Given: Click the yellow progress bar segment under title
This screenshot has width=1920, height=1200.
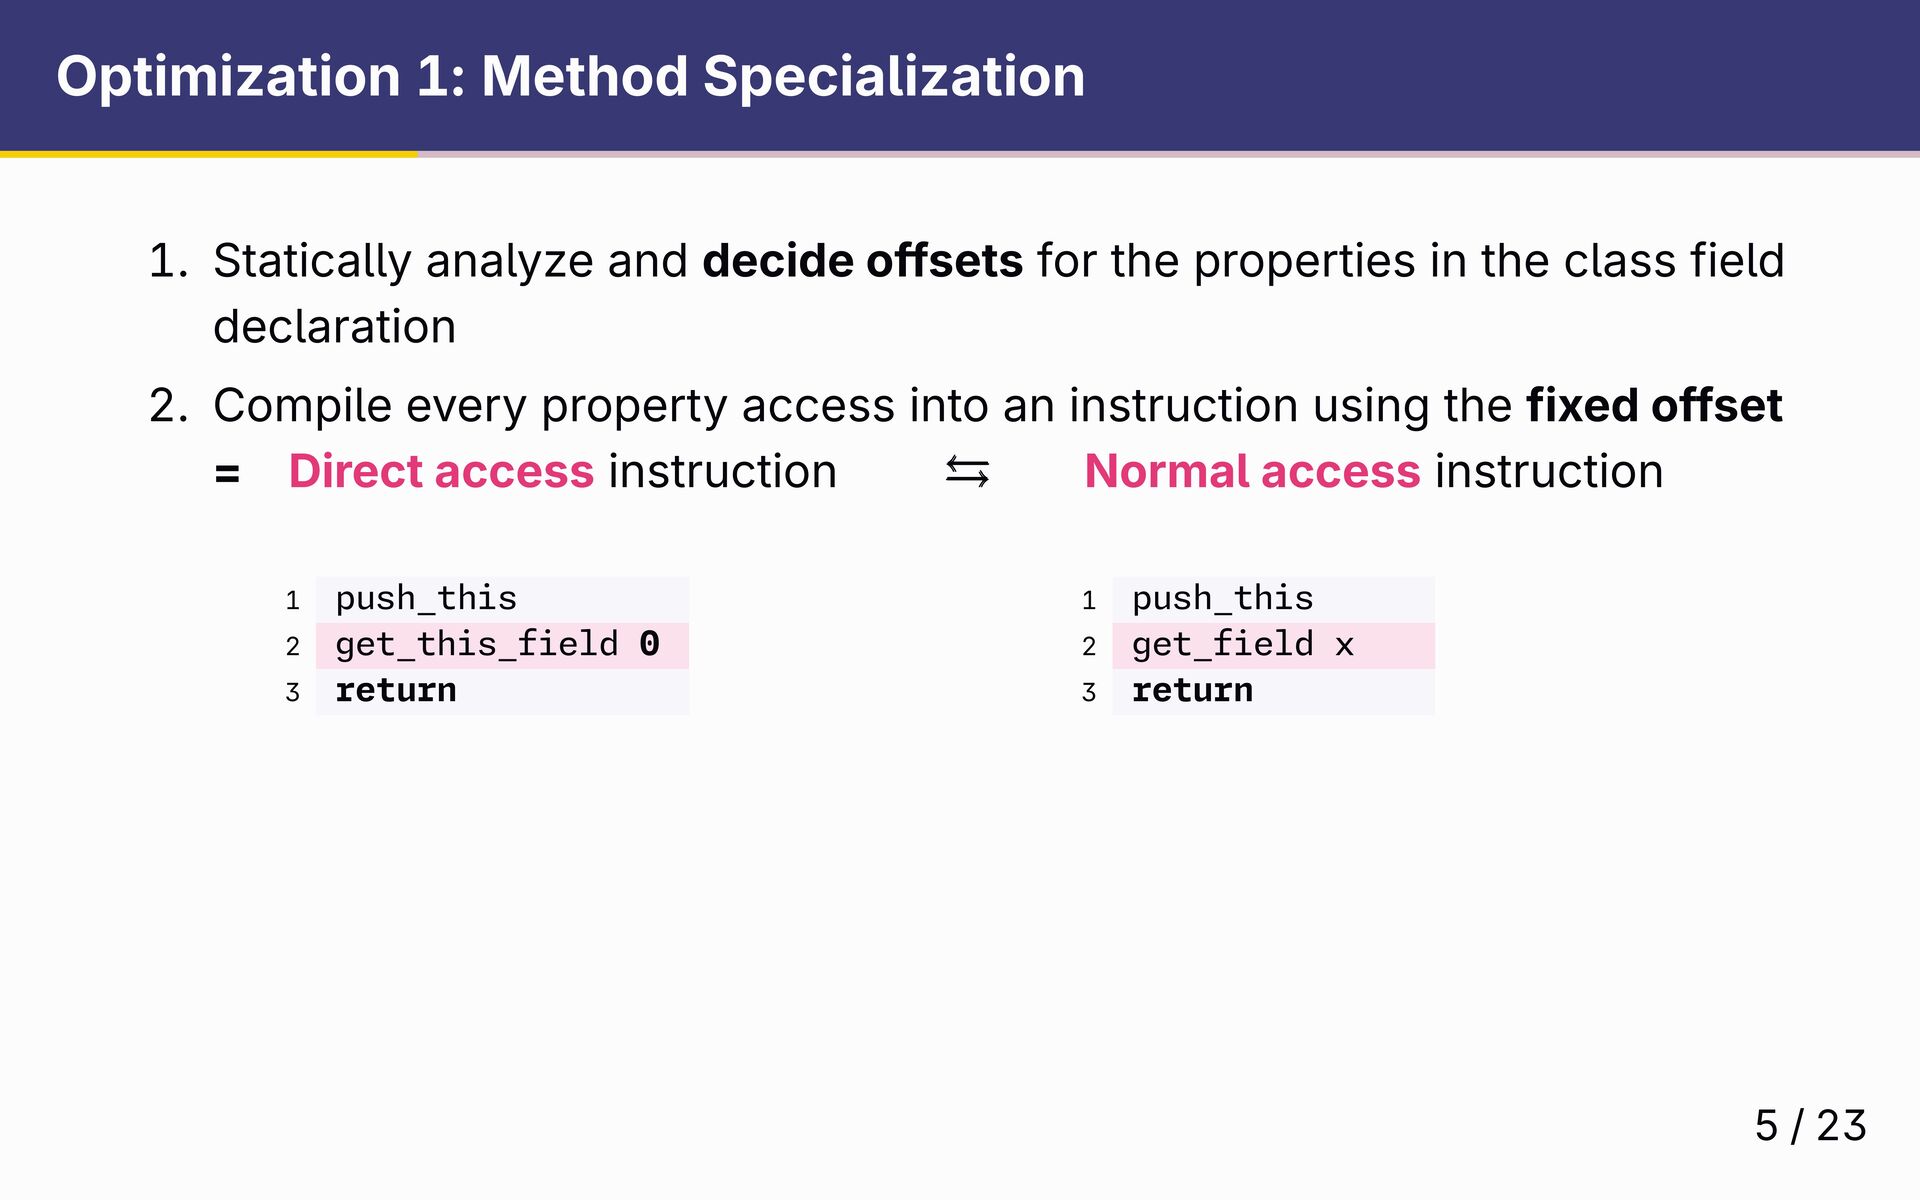Looking at the screenshot, I should (208, 154).
